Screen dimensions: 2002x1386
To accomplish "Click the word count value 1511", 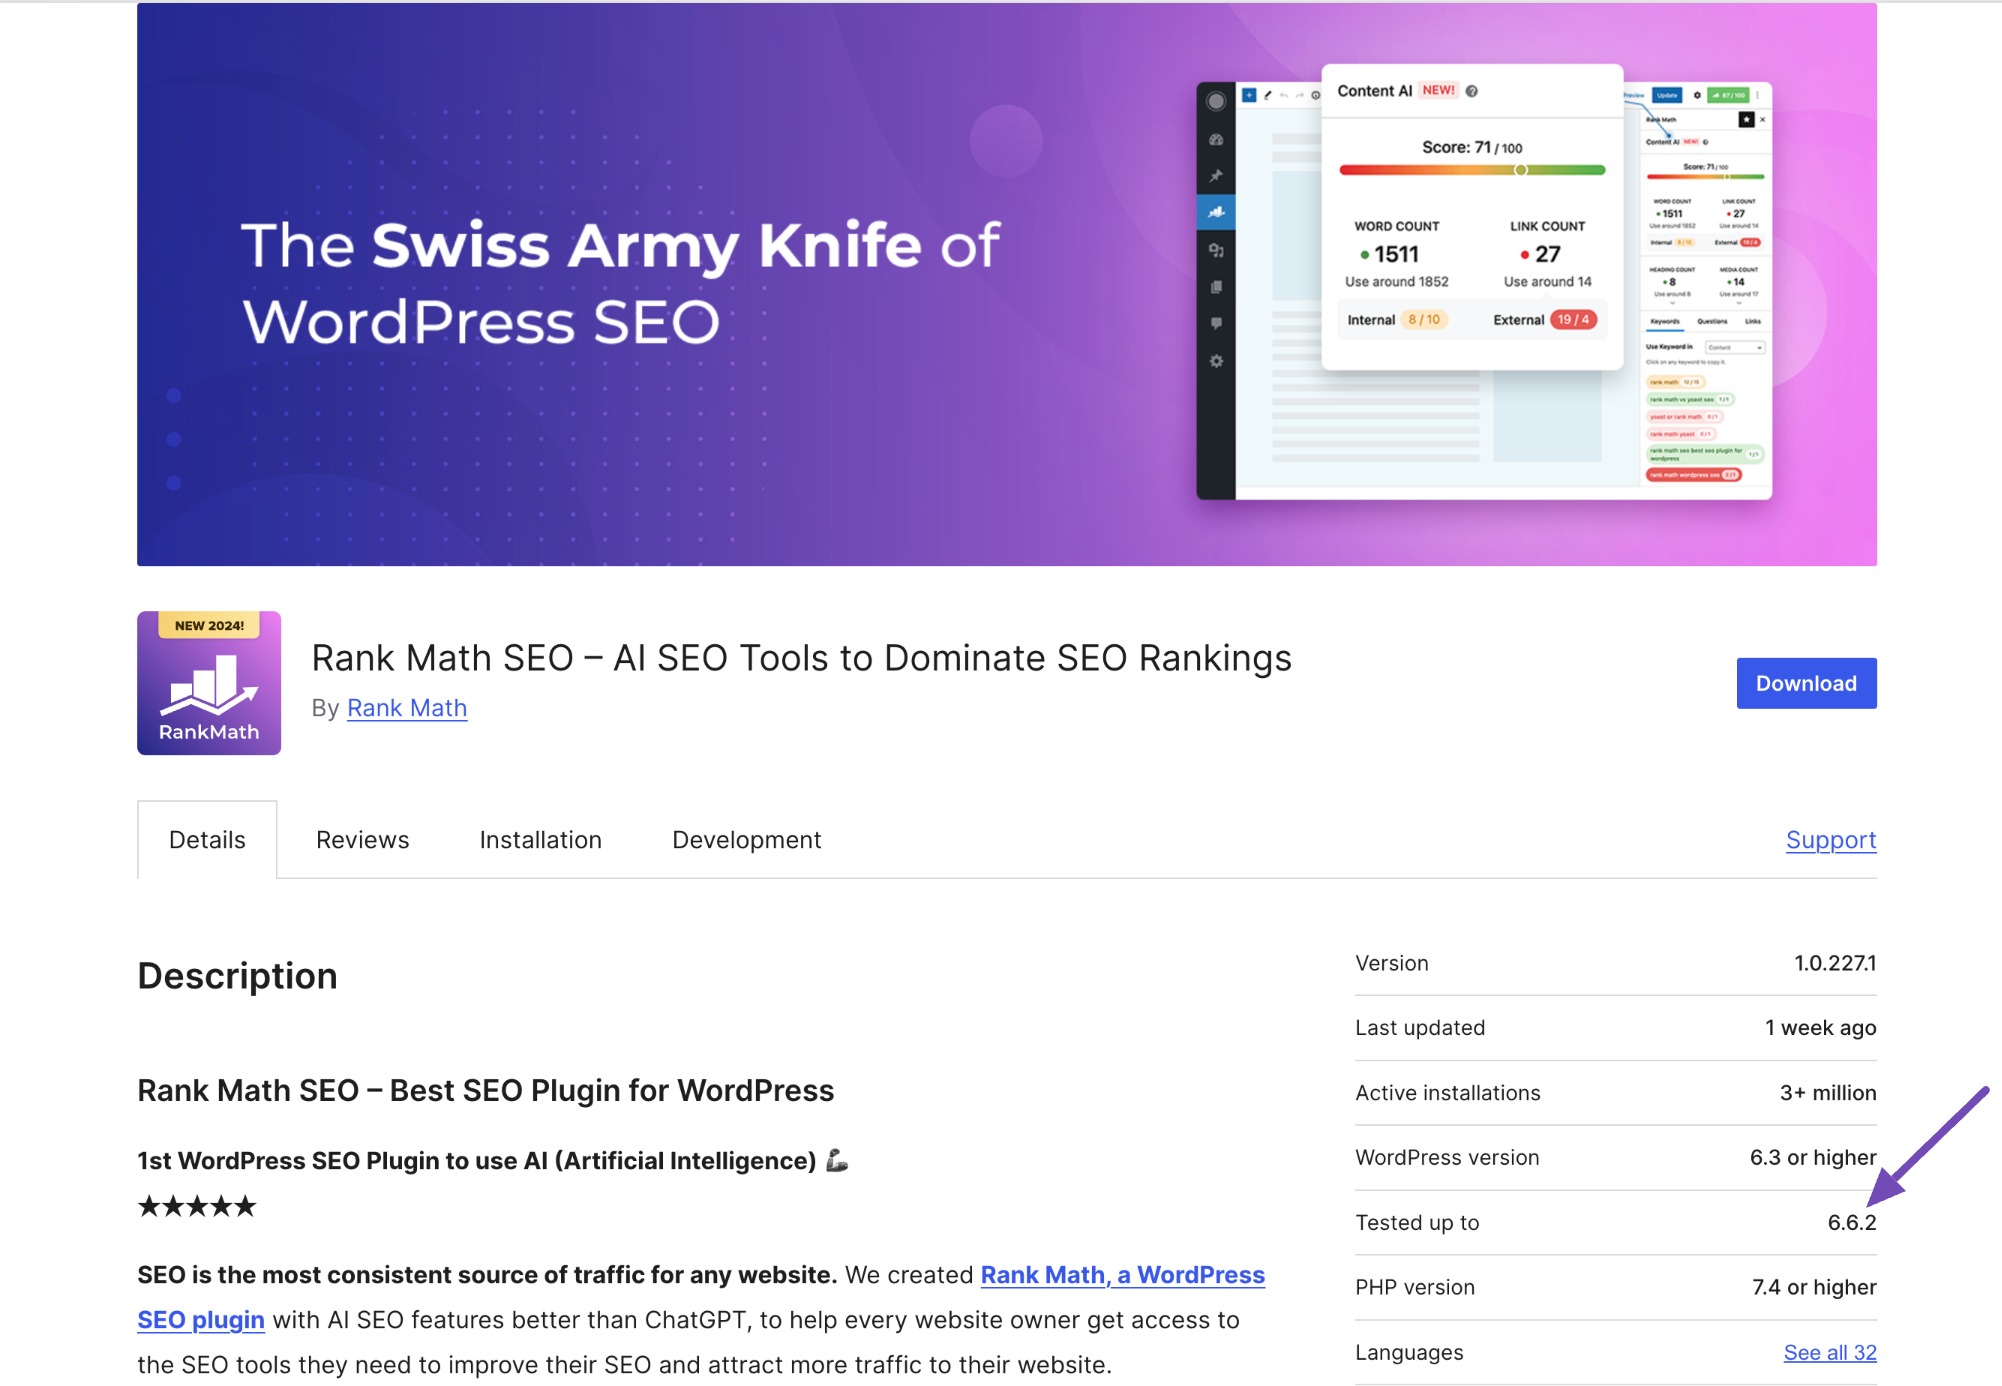I will pyautogui.click(x=1396, y=254).
